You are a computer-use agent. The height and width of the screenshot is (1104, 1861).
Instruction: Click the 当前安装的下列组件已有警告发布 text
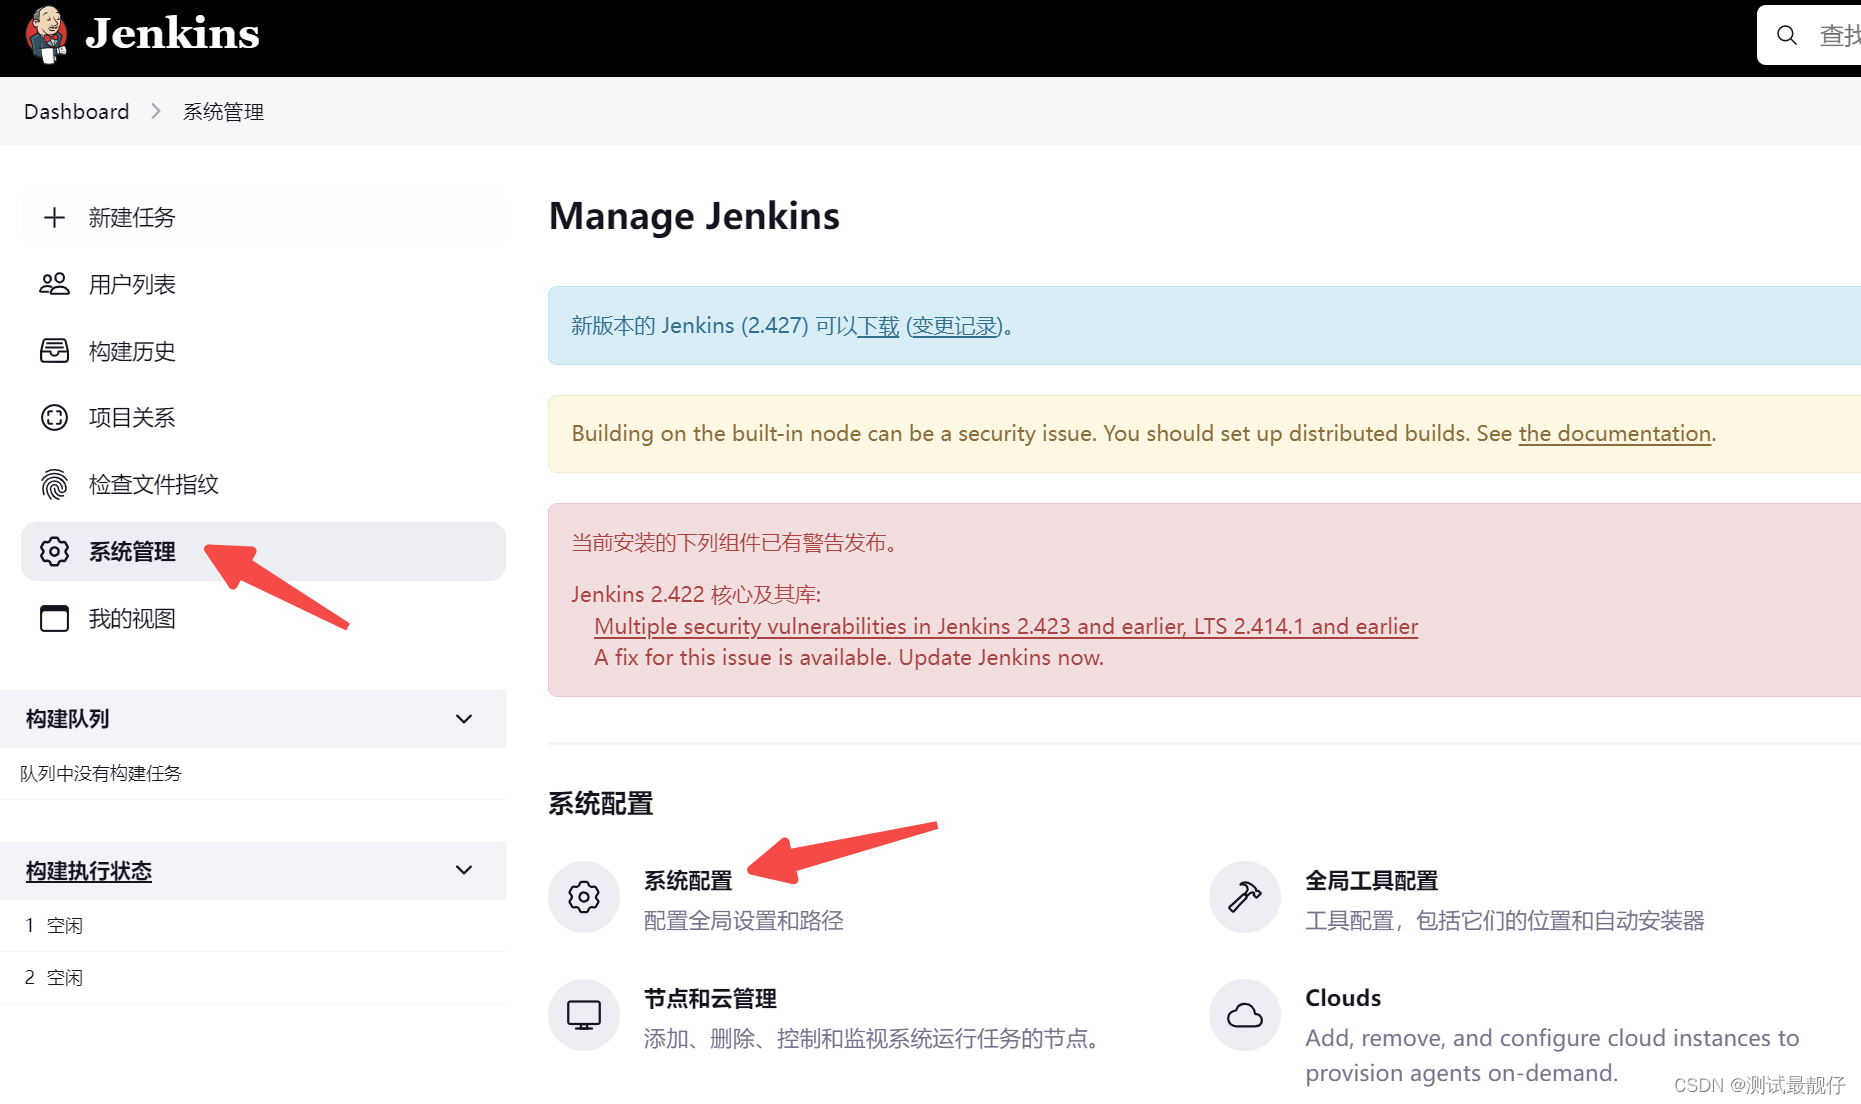[x=734, y=542]
